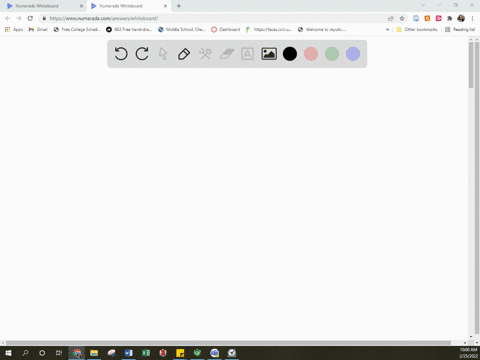Reload the current page
Screen dimensions: 480x360
pyautogui.click(x=30, y=18)
